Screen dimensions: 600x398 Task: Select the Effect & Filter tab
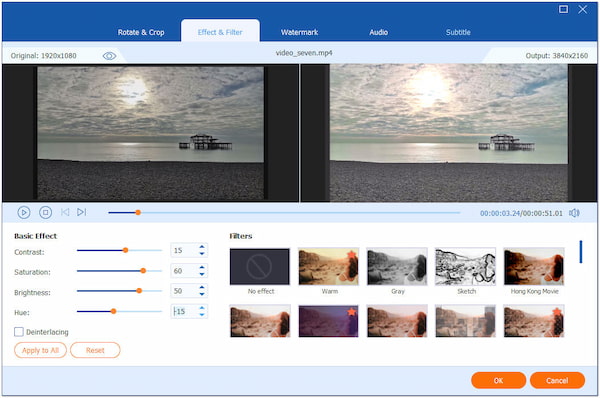coord(220,31)
